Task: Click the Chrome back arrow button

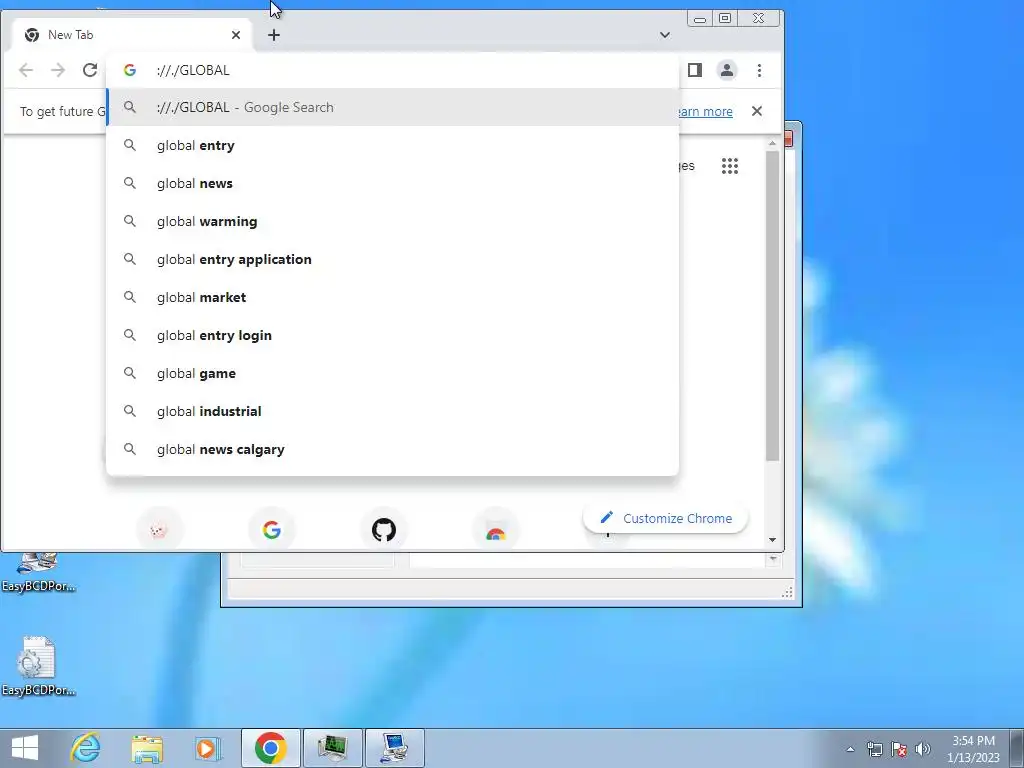Action: pos(26,70)
